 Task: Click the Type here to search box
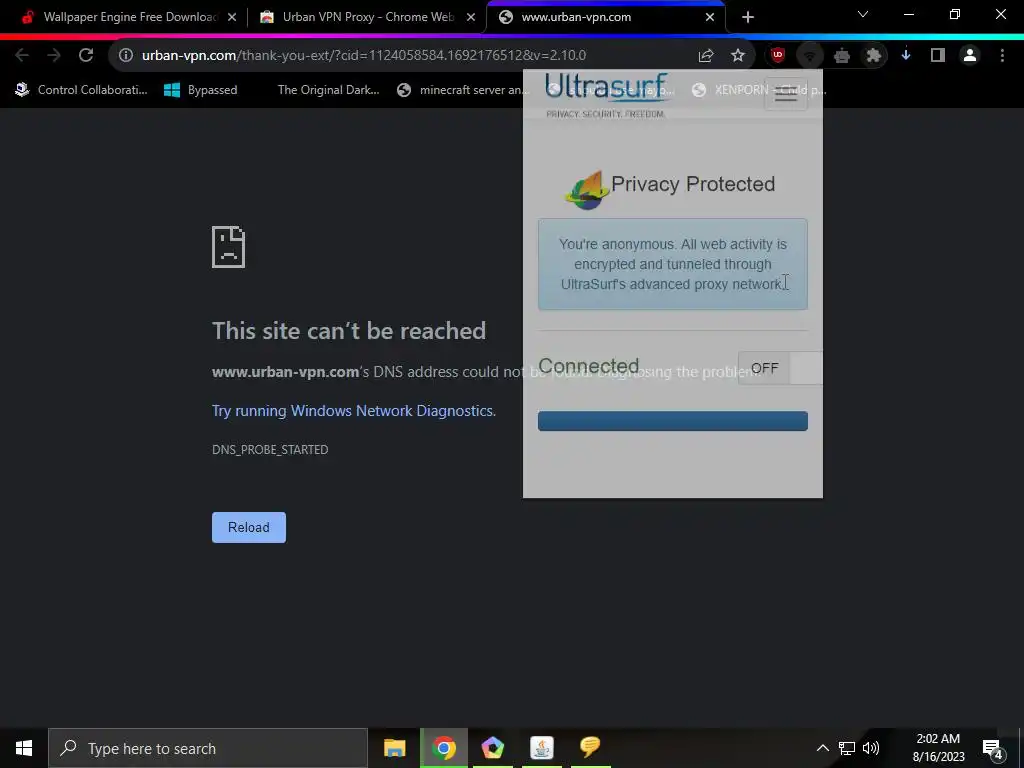[x=208, y=748]
